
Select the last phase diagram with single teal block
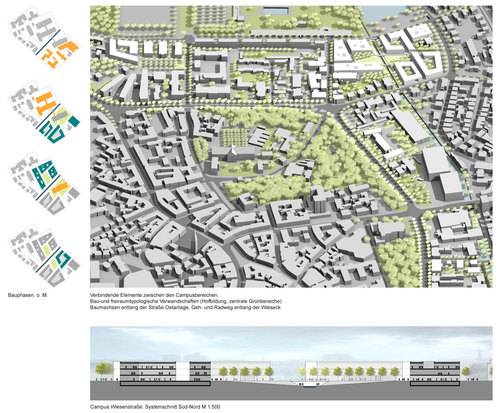pos(44,255)
